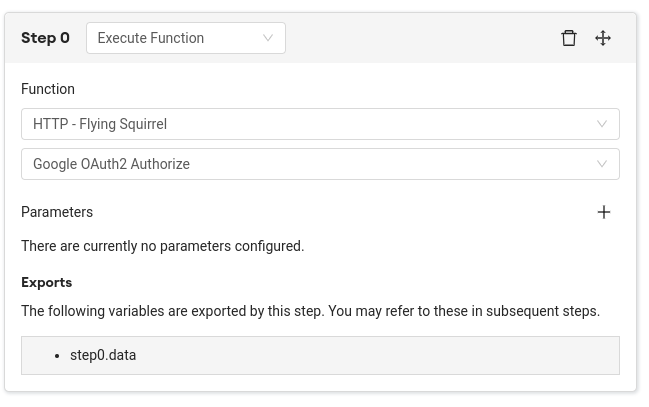Click the Function section label
Image resolution: width=649 pixels, height=407 pixels.
pos(48,89)
